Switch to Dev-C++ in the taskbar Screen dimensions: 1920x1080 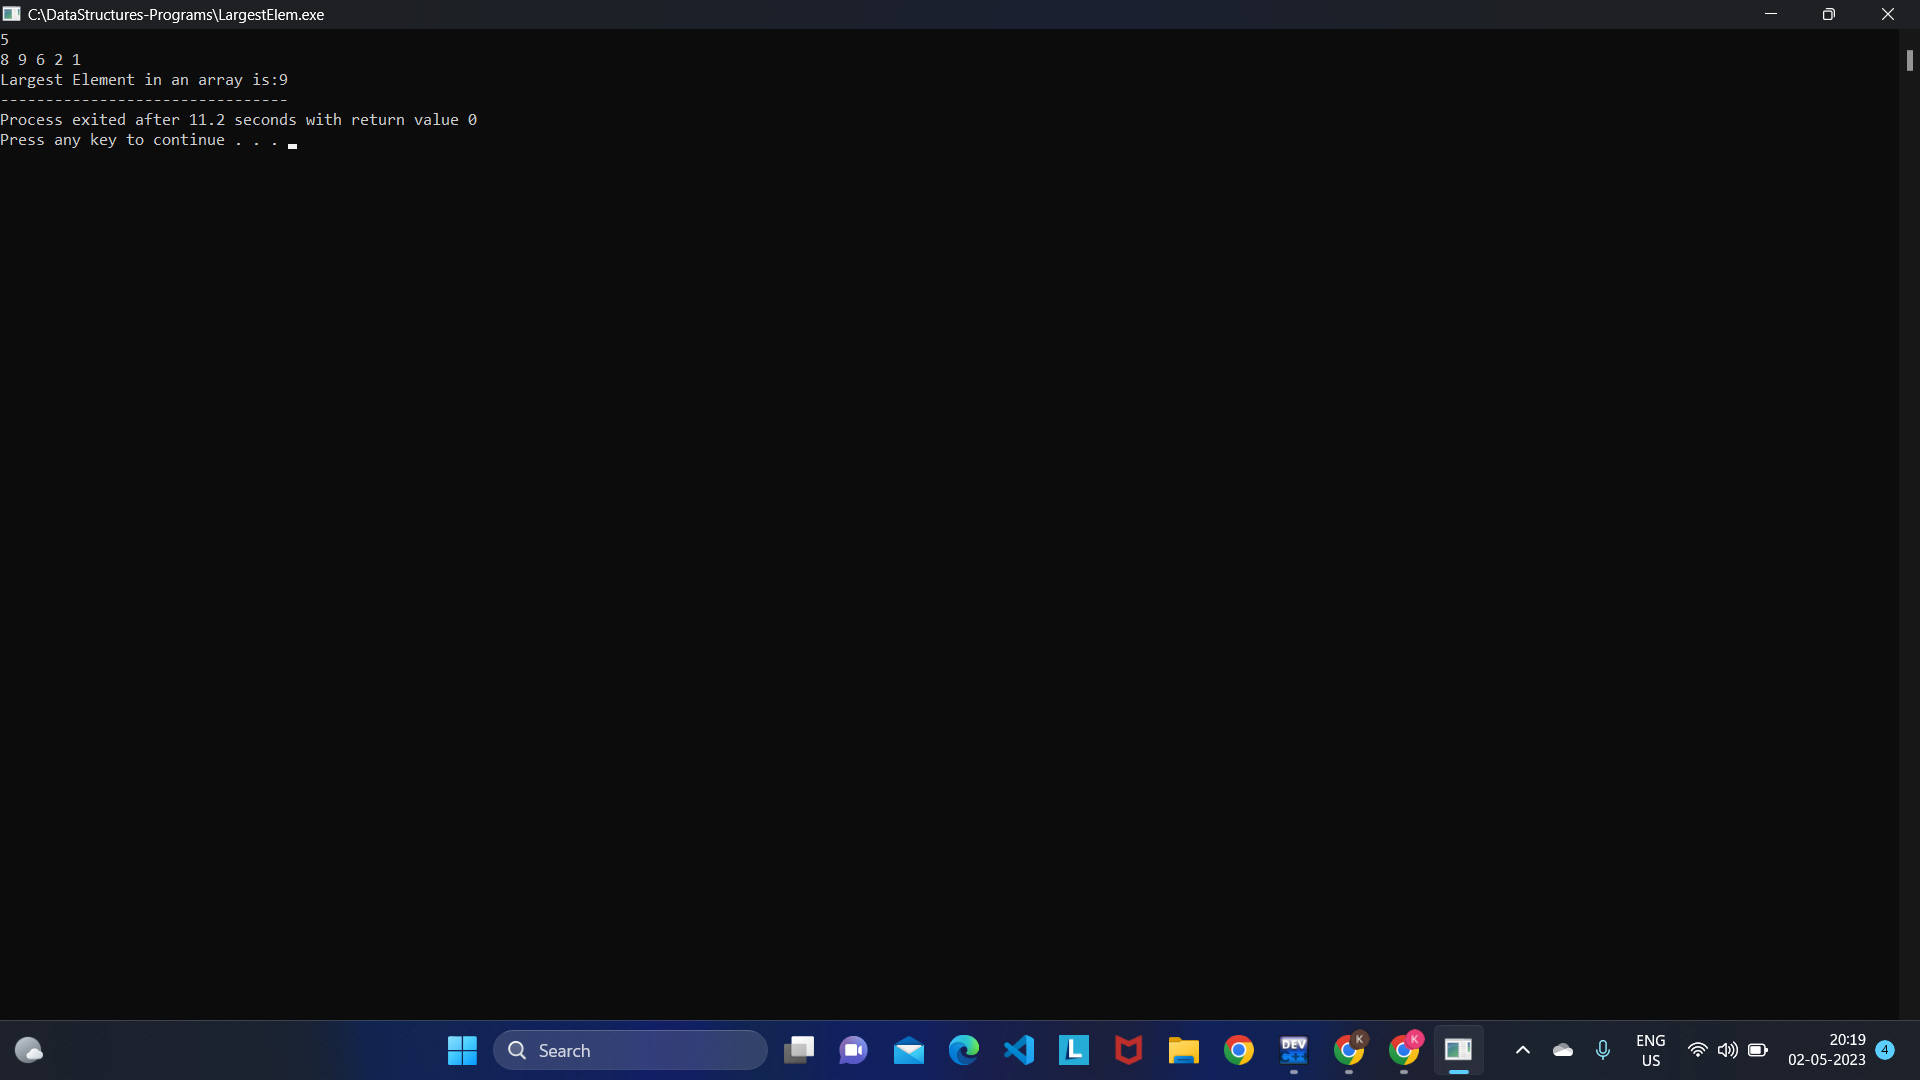[1294, 1050]
